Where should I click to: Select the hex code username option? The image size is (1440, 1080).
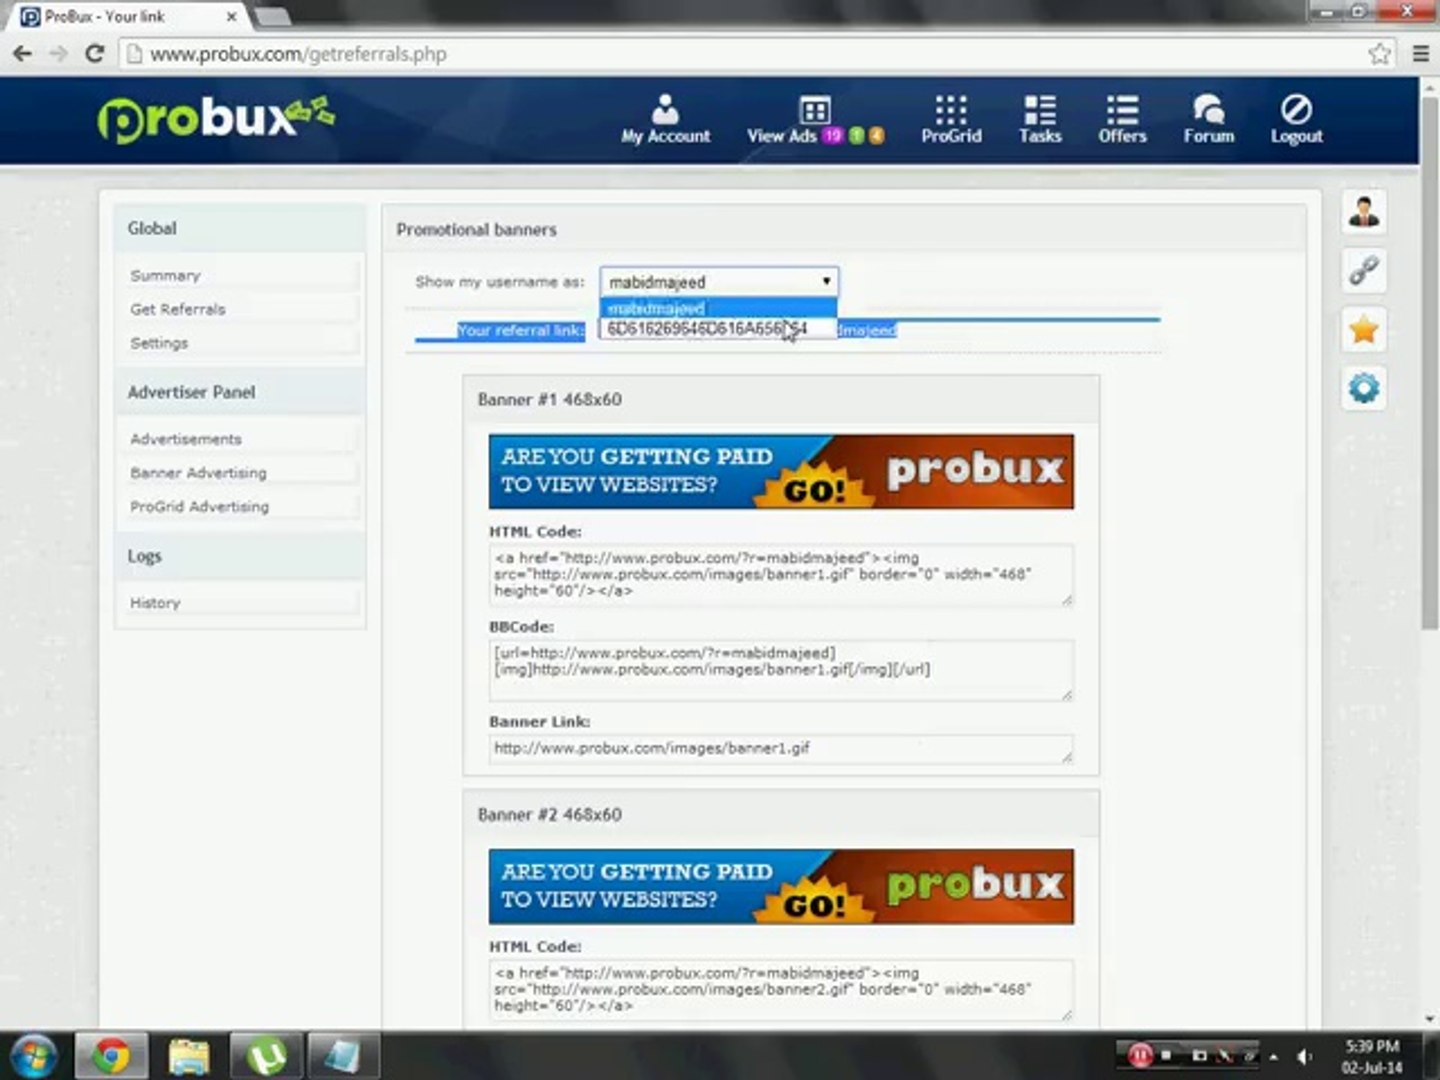(718, 328)
